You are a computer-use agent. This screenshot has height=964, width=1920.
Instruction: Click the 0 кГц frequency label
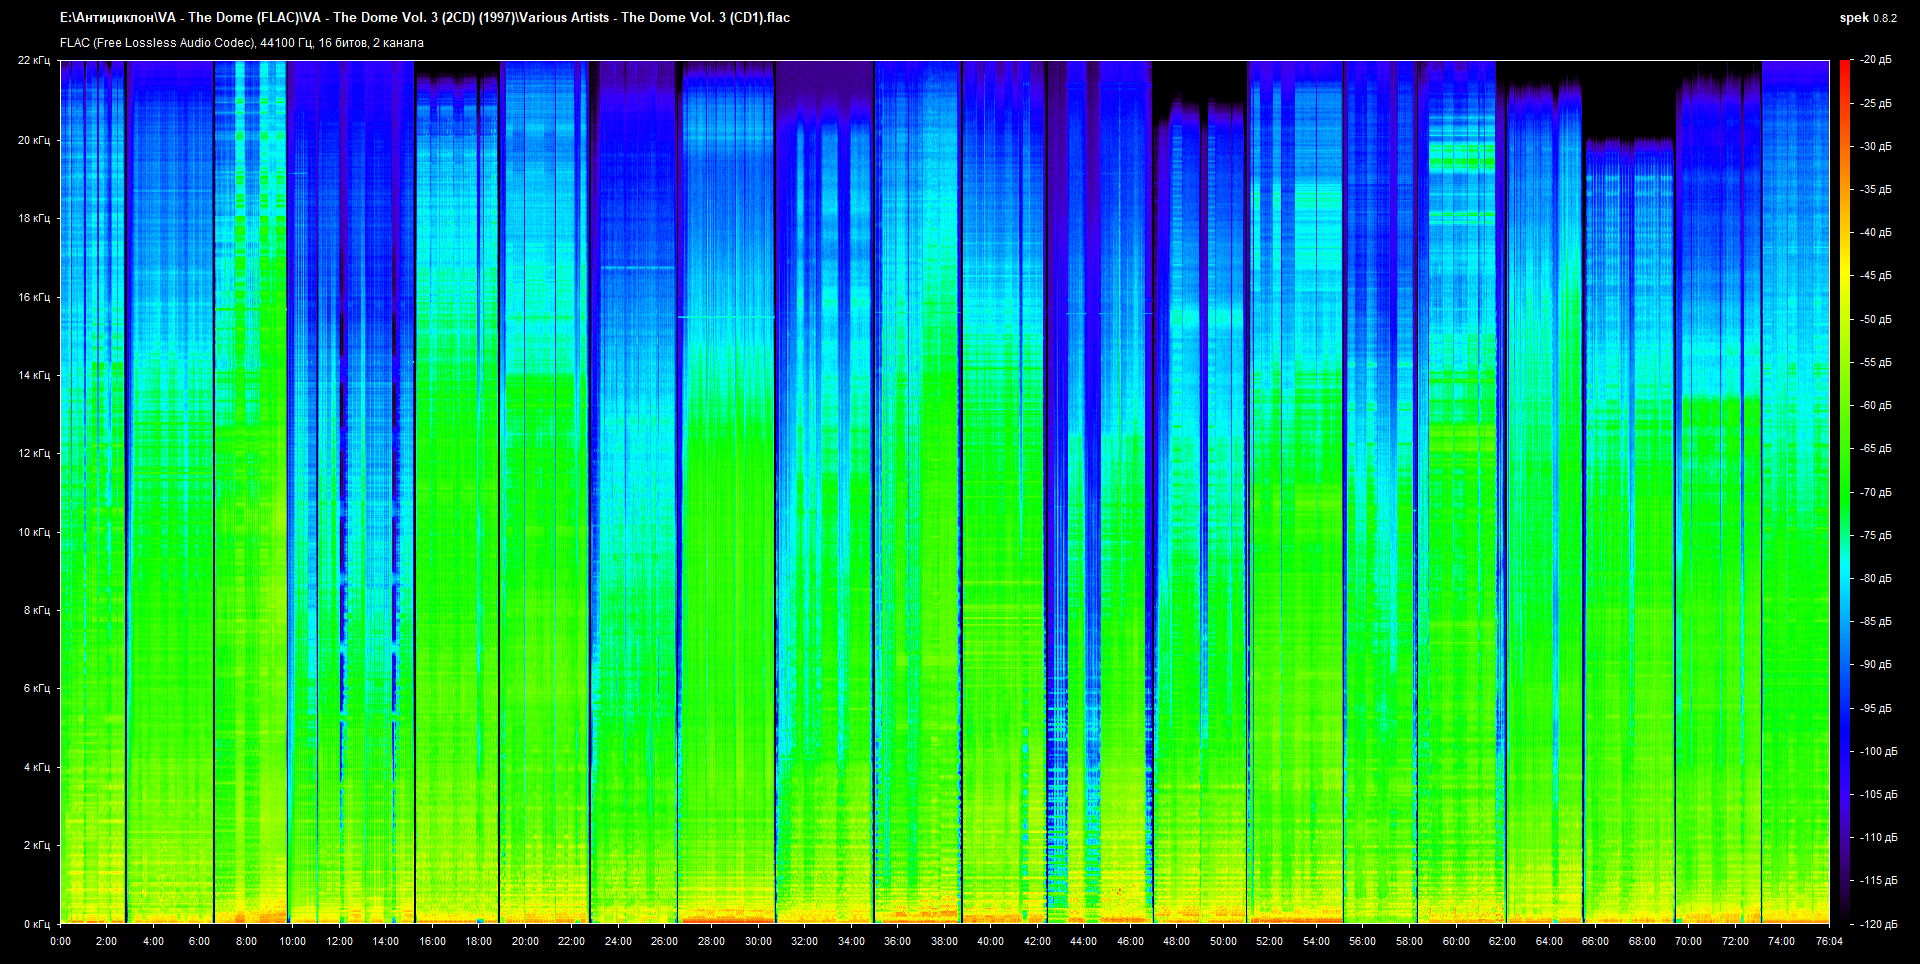click(37, 924)
